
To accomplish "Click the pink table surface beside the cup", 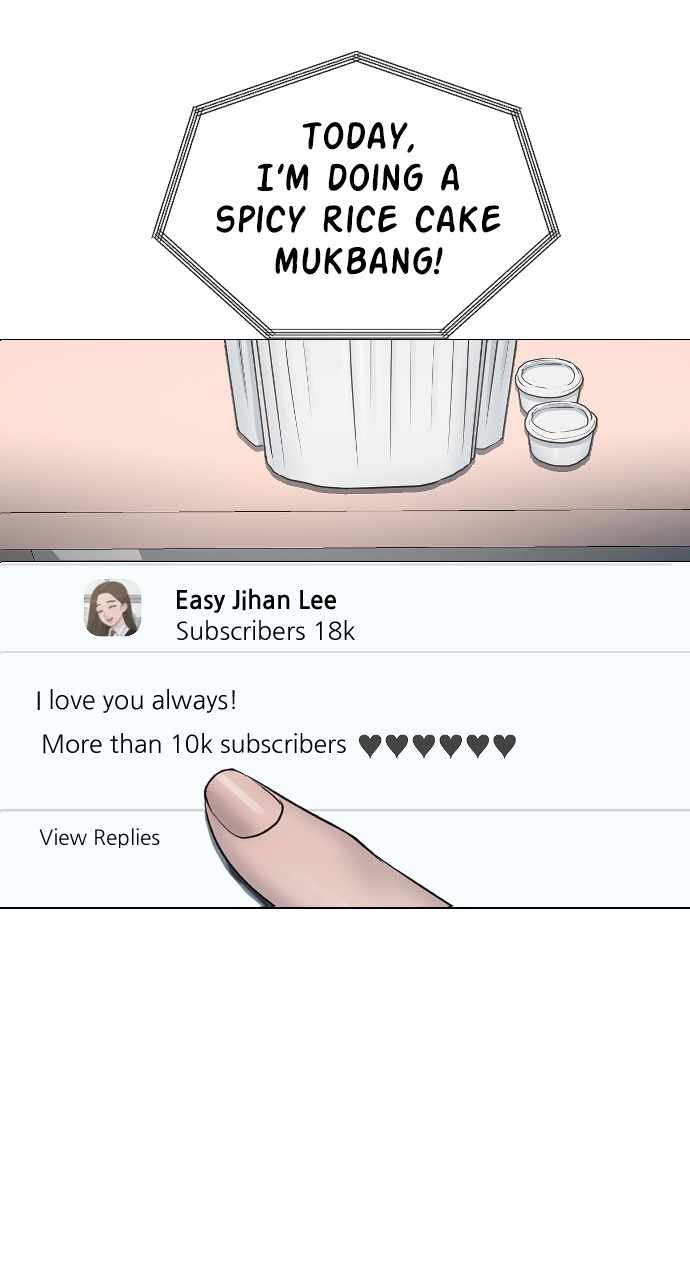I will pos(110,430).
